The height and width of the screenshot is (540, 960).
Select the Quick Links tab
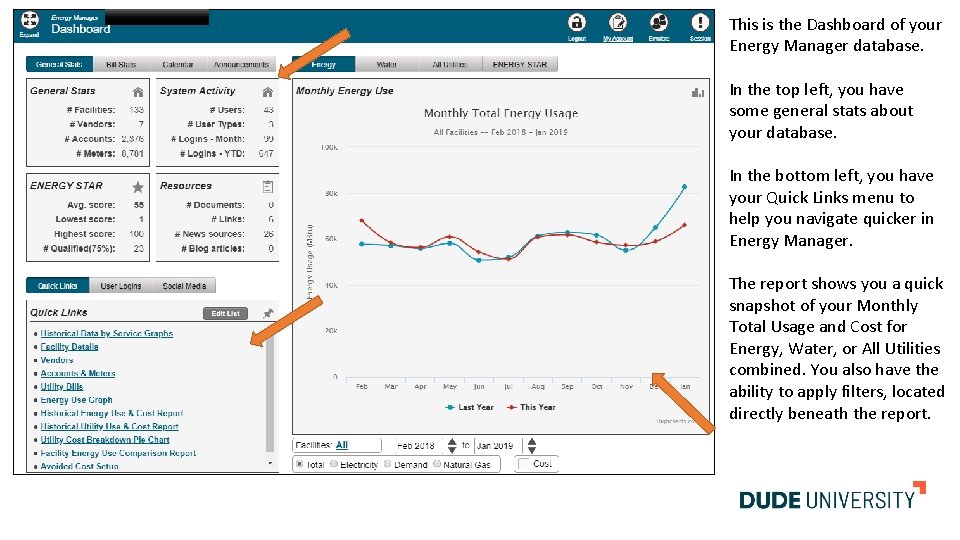(58, 286)
